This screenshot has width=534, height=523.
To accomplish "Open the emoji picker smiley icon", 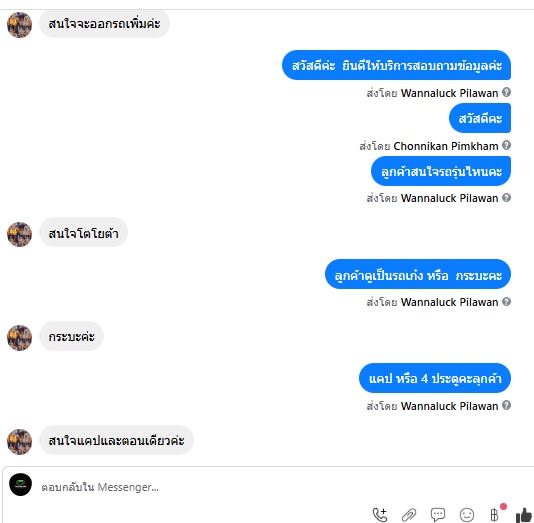I will [x=467, y=515].
